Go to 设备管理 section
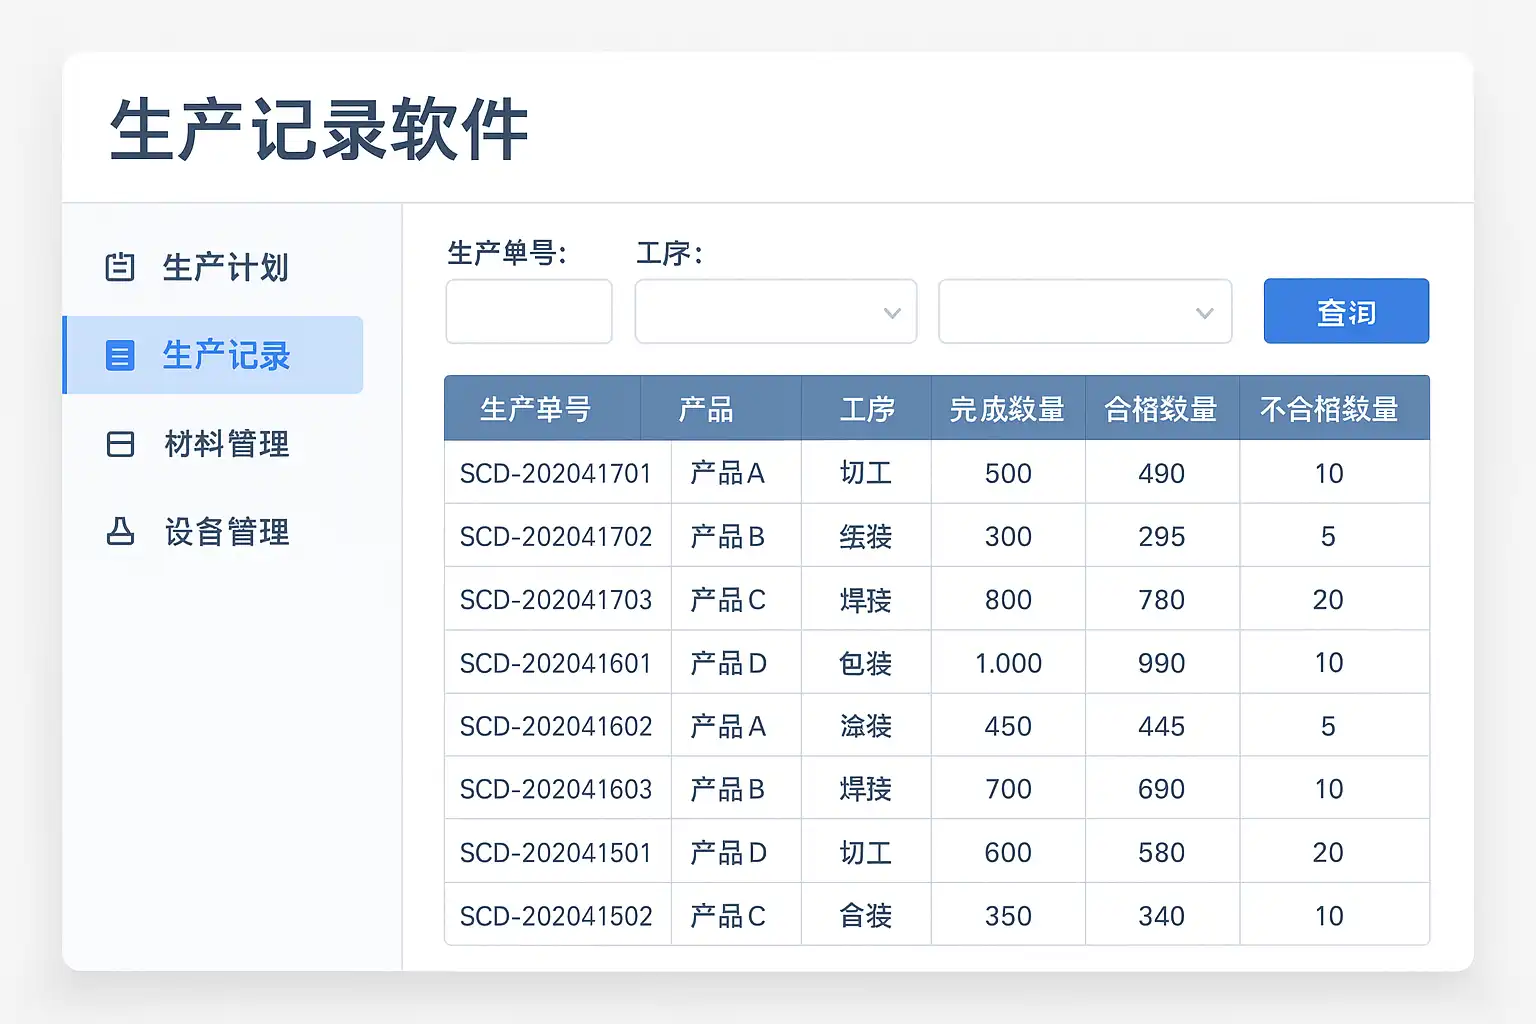 pos(227,531)
